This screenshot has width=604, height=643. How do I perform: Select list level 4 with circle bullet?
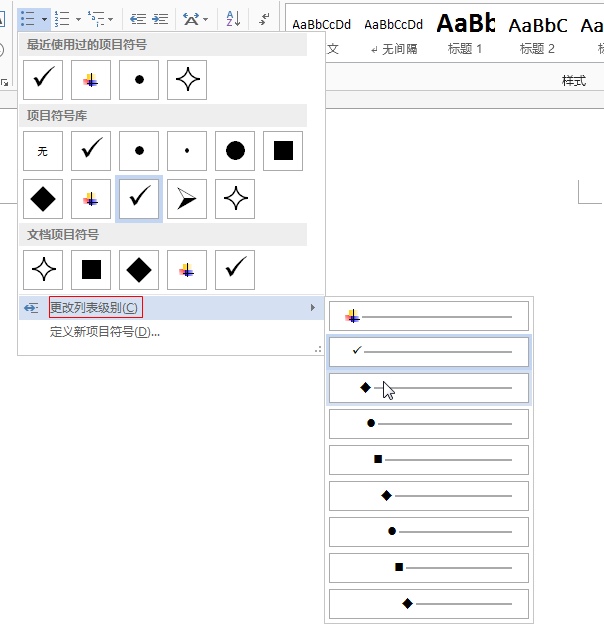pos(429,424)
